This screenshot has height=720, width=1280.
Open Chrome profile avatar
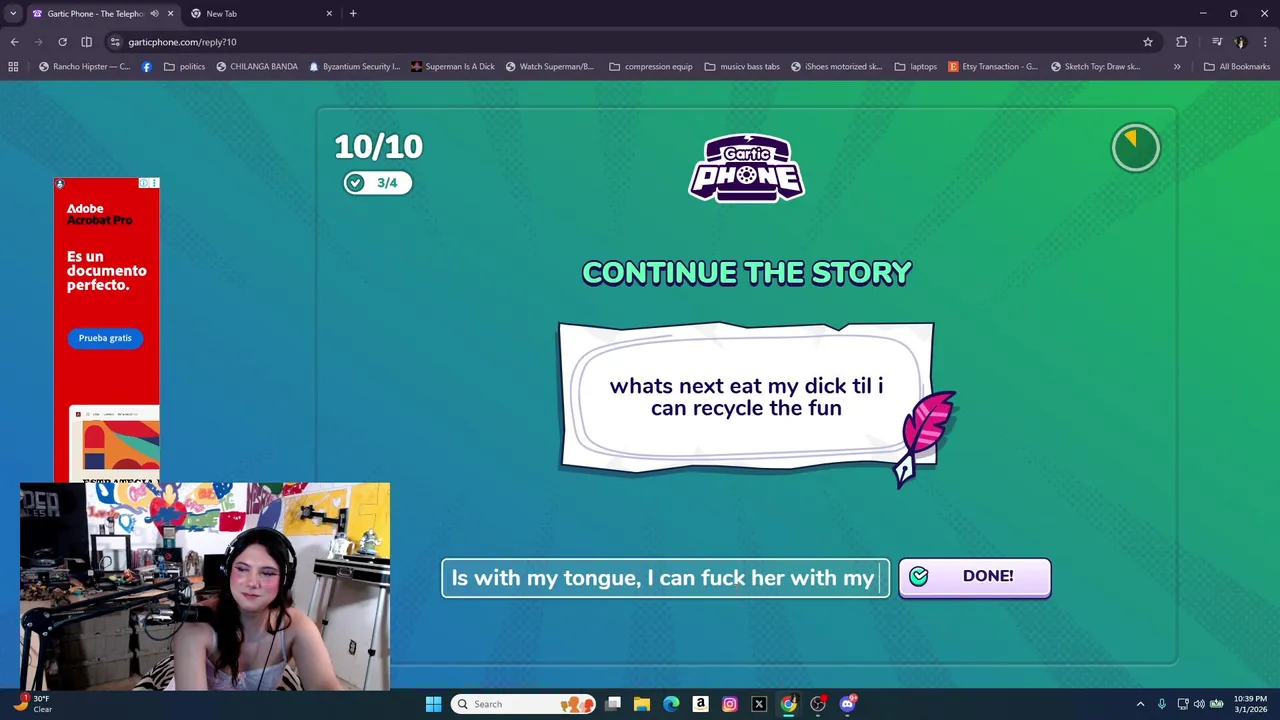coord(1240,42)
